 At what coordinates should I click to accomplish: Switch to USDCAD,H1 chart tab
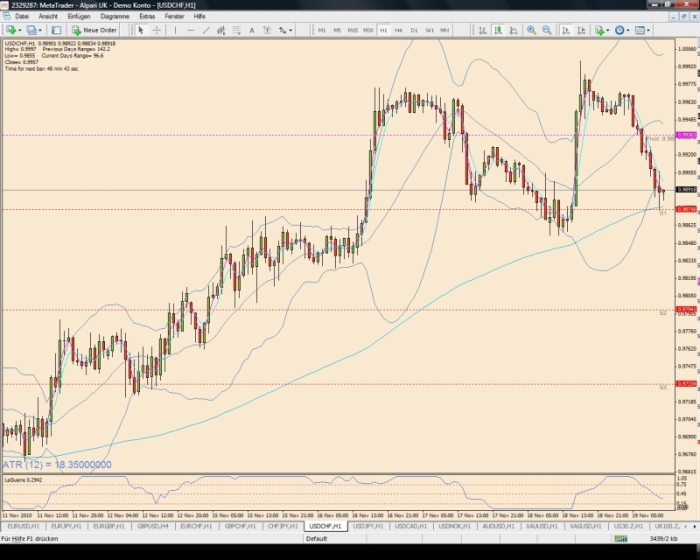click(x=411, y=526)
